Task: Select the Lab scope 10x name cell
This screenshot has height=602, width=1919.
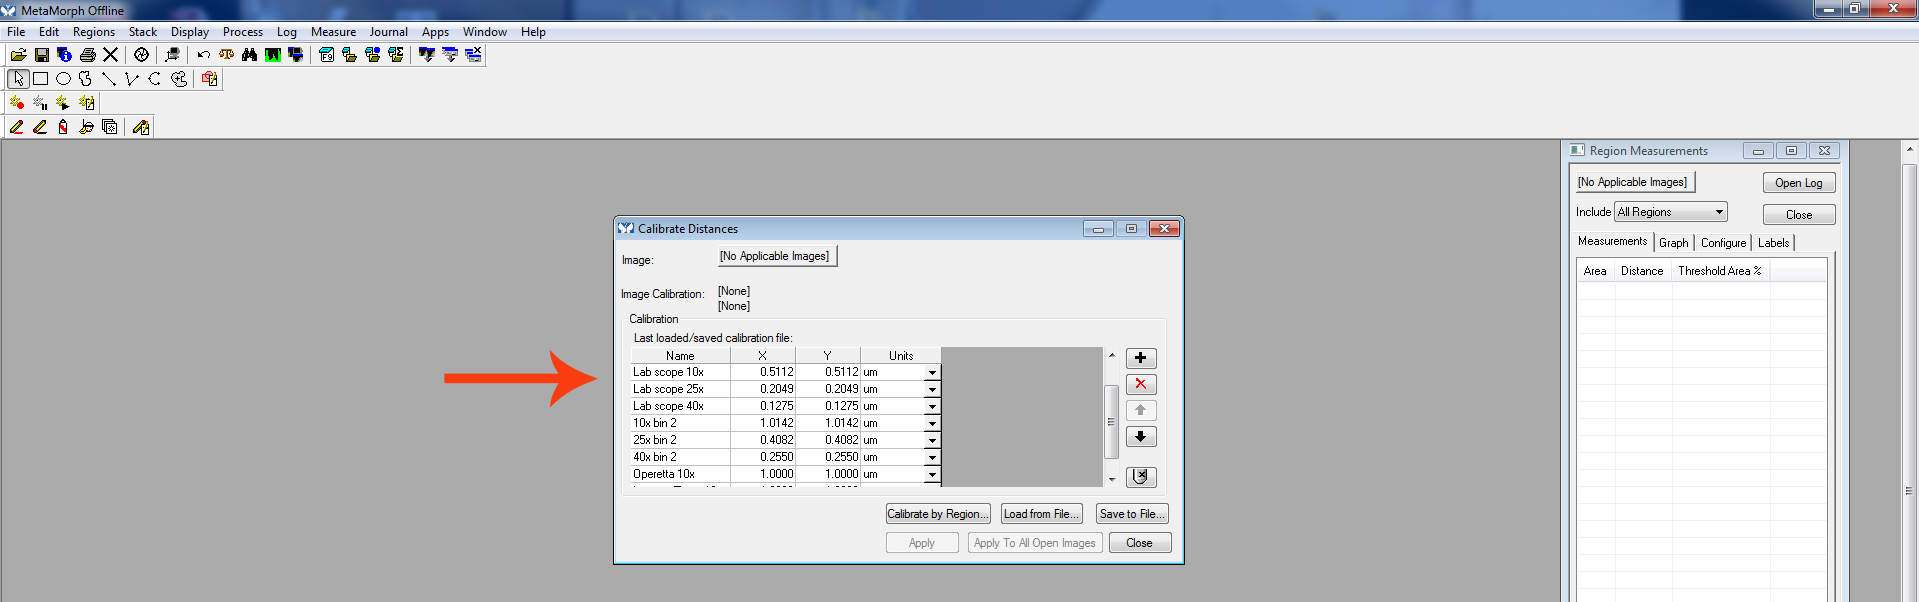Action: [681, 373]
